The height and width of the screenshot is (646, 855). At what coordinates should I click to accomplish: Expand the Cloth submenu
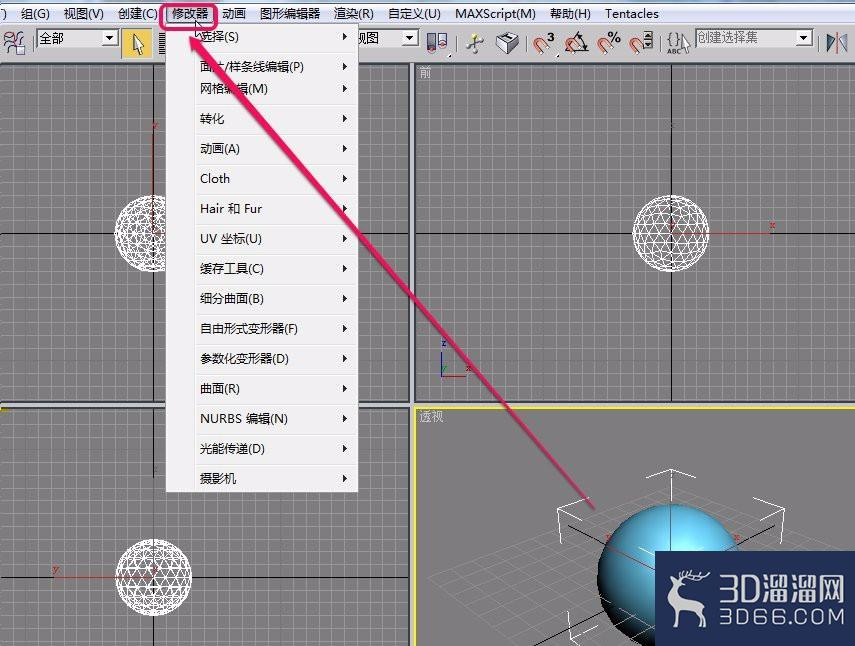pyautogui.click(x=262, y=178)
